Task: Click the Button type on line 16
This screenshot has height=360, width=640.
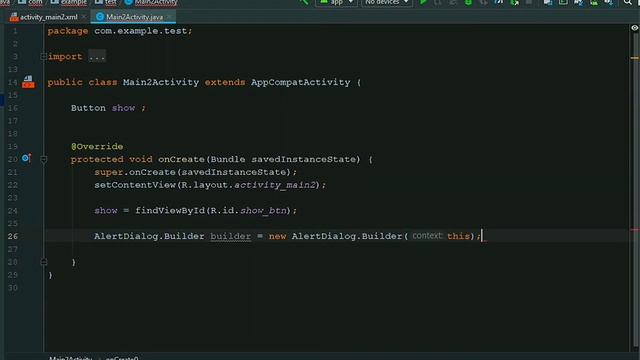Action: [x=88, y=108]
